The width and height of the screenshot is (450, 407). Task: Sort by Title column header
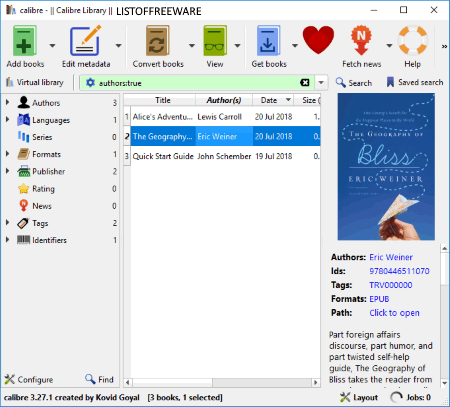[x=162, y=100]
